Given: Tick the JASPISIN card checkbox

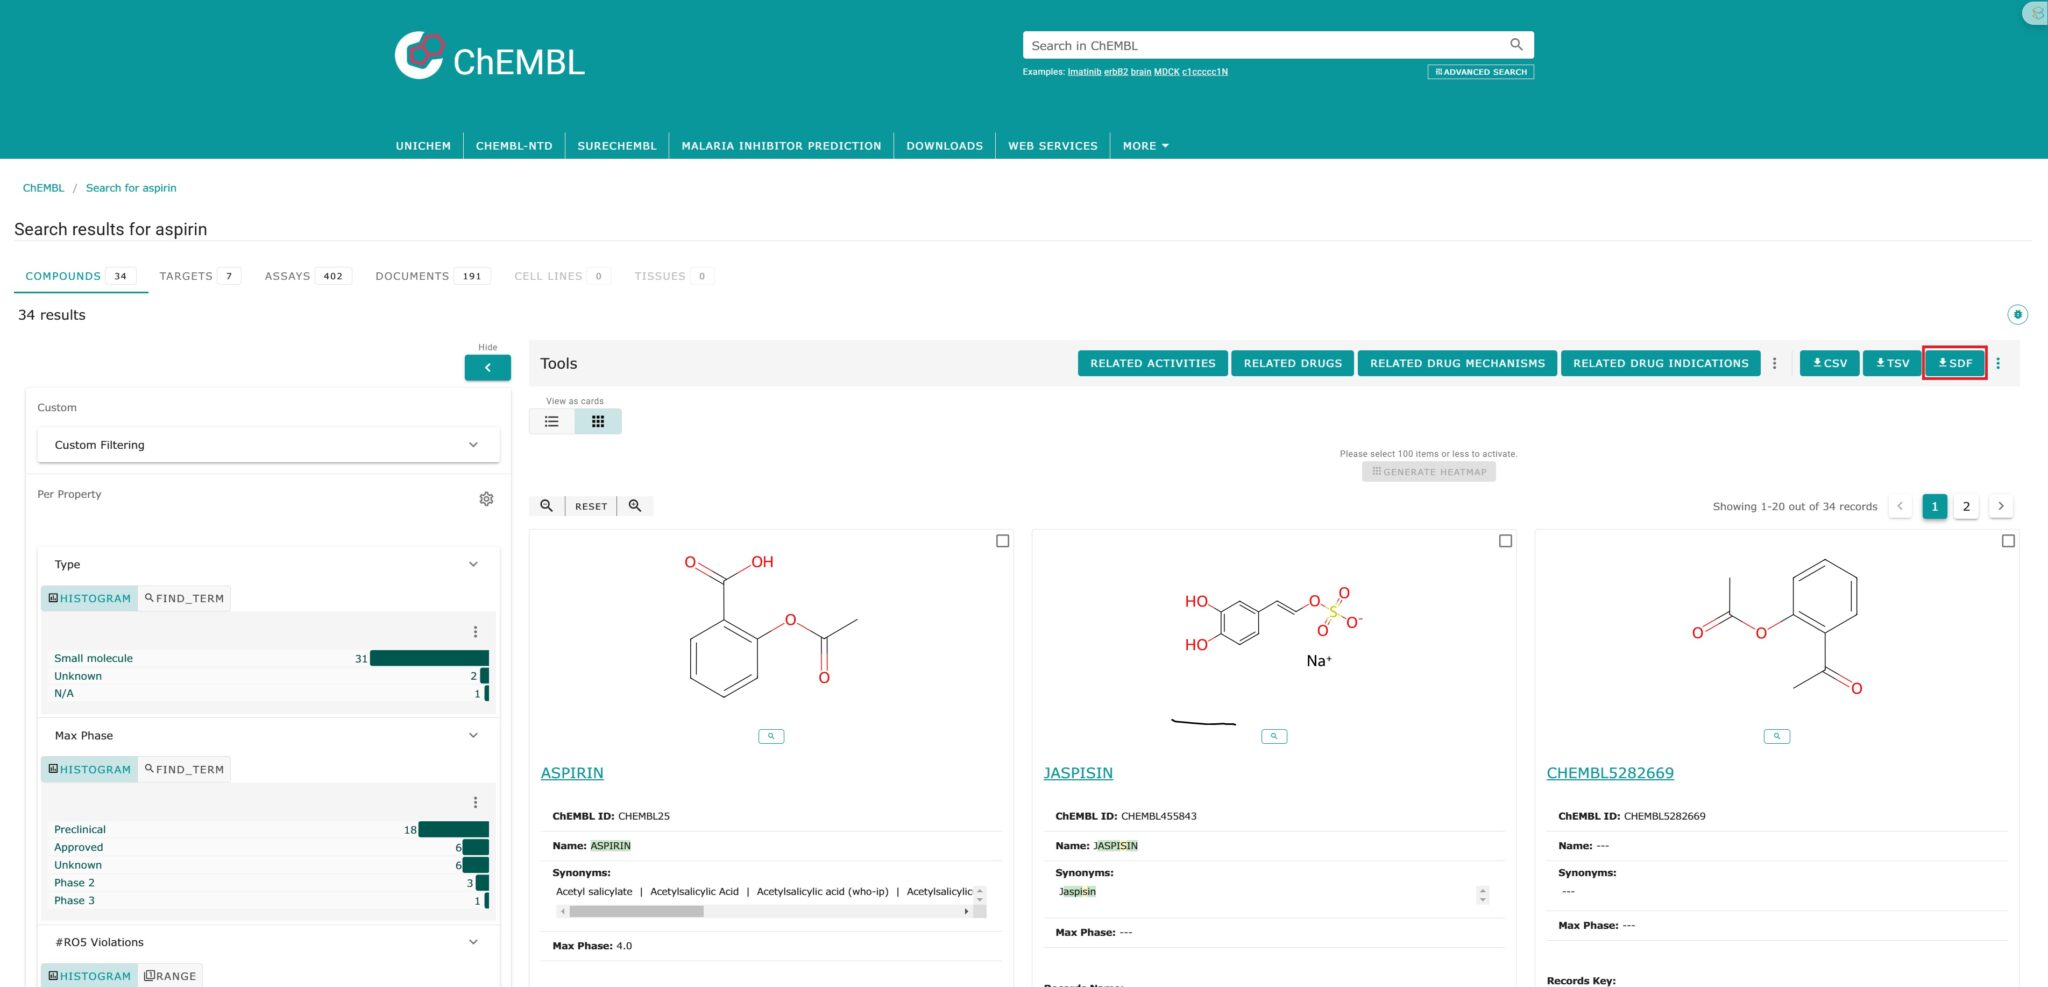Looking at the screenshot, I should click(x=1505, y=541).
